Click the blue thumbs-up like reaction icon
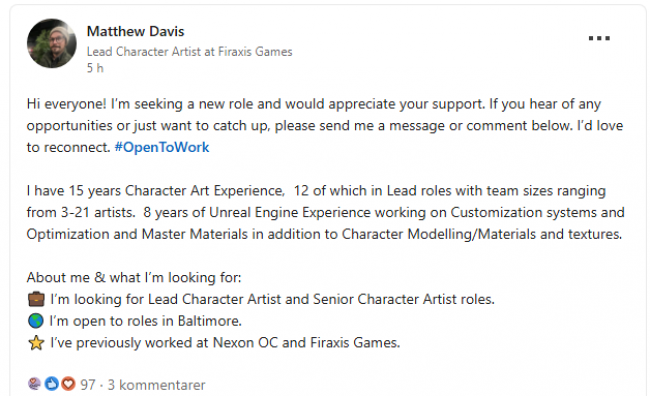This screenshot has width=650, height=396. (51, 384)
